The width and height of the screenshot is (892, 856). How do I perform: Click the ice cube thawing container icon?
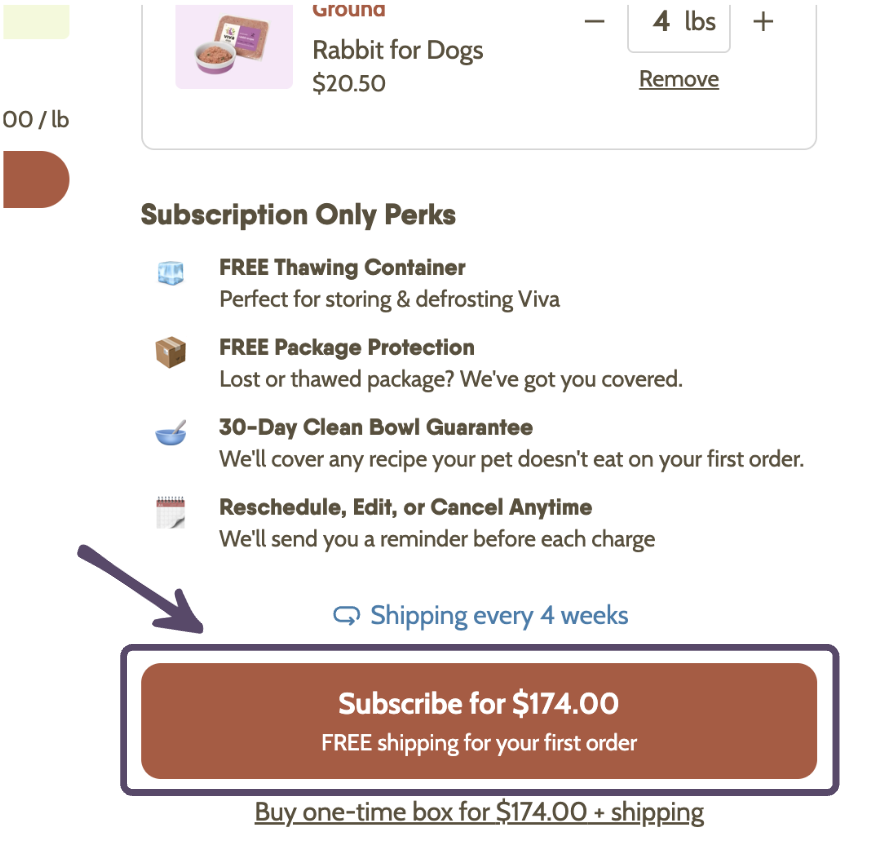tap(171, 272)
